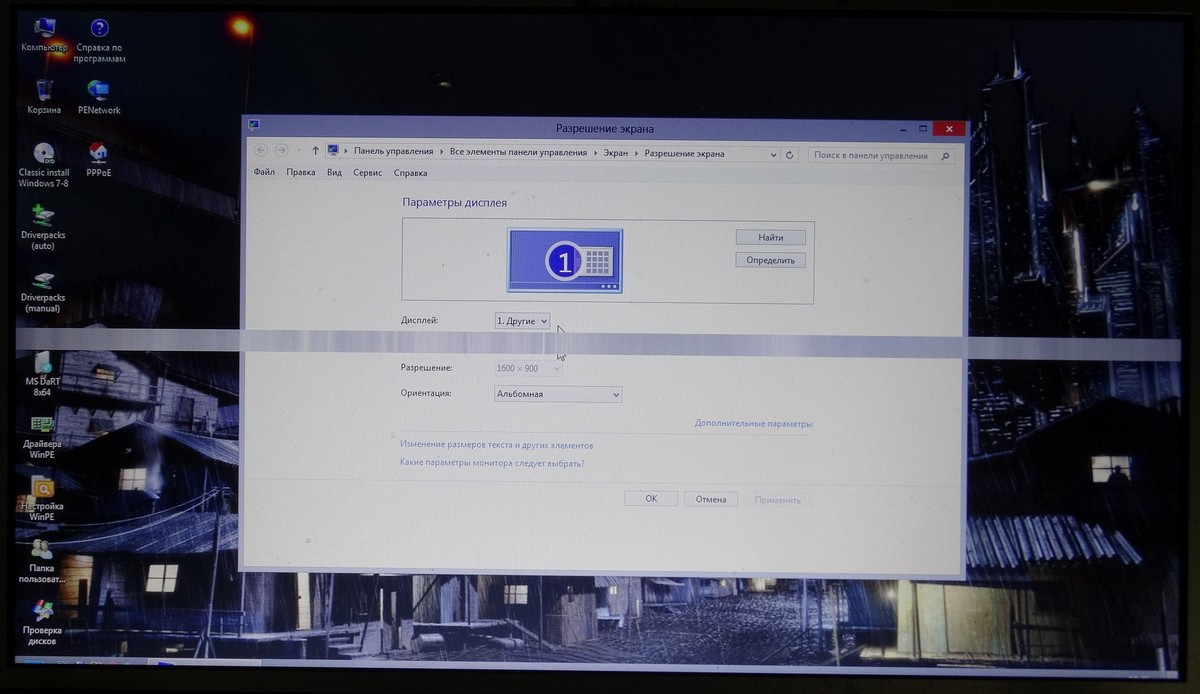Launch Проверка дисков disk check icon
The height and width of the screenshot is (694, 1200).
(x=42, y=611)
